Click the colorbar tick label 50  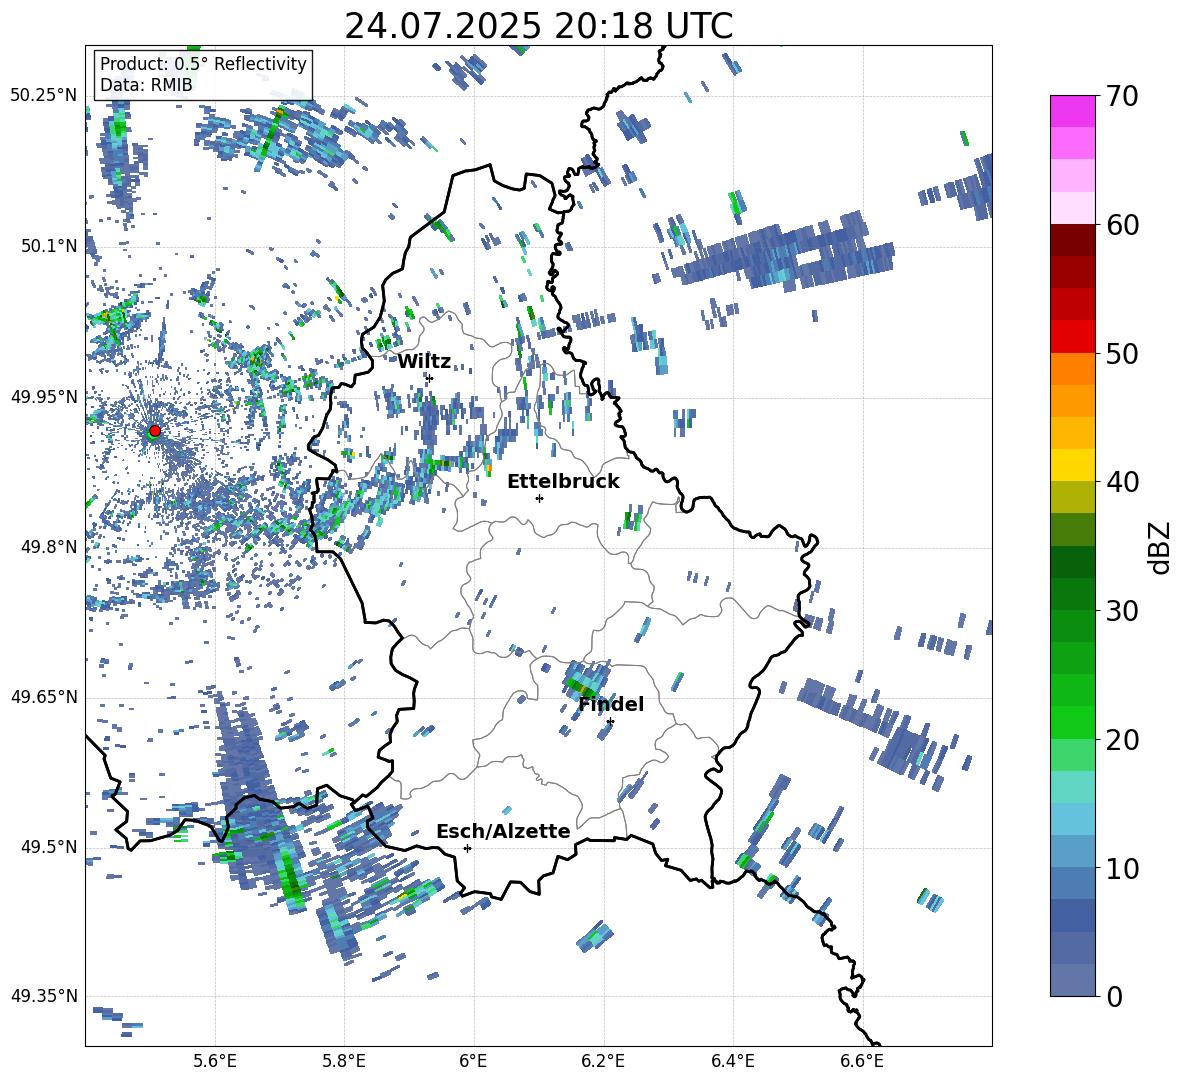(1122, 354)
